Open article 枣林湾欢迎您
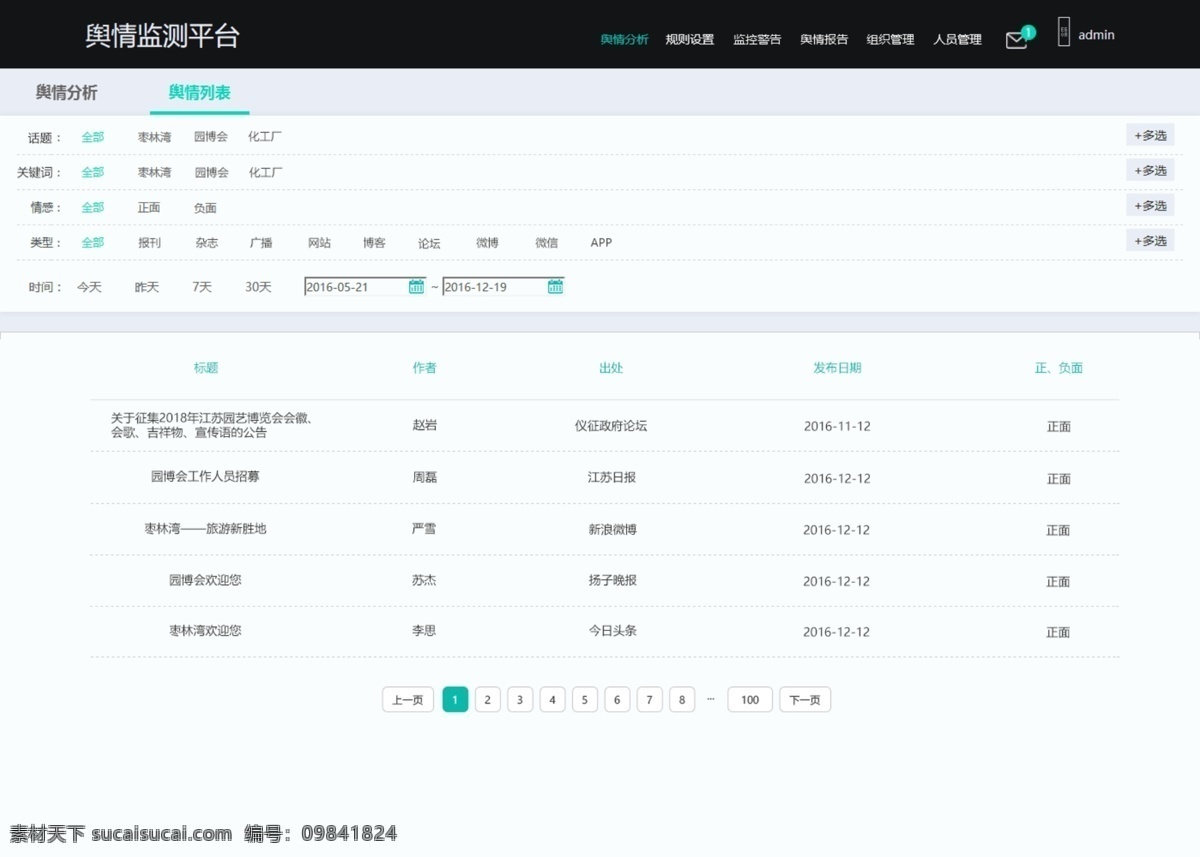Image resolution: width=1200 pixels, height=857 pixels. click(x=205, y=631)
